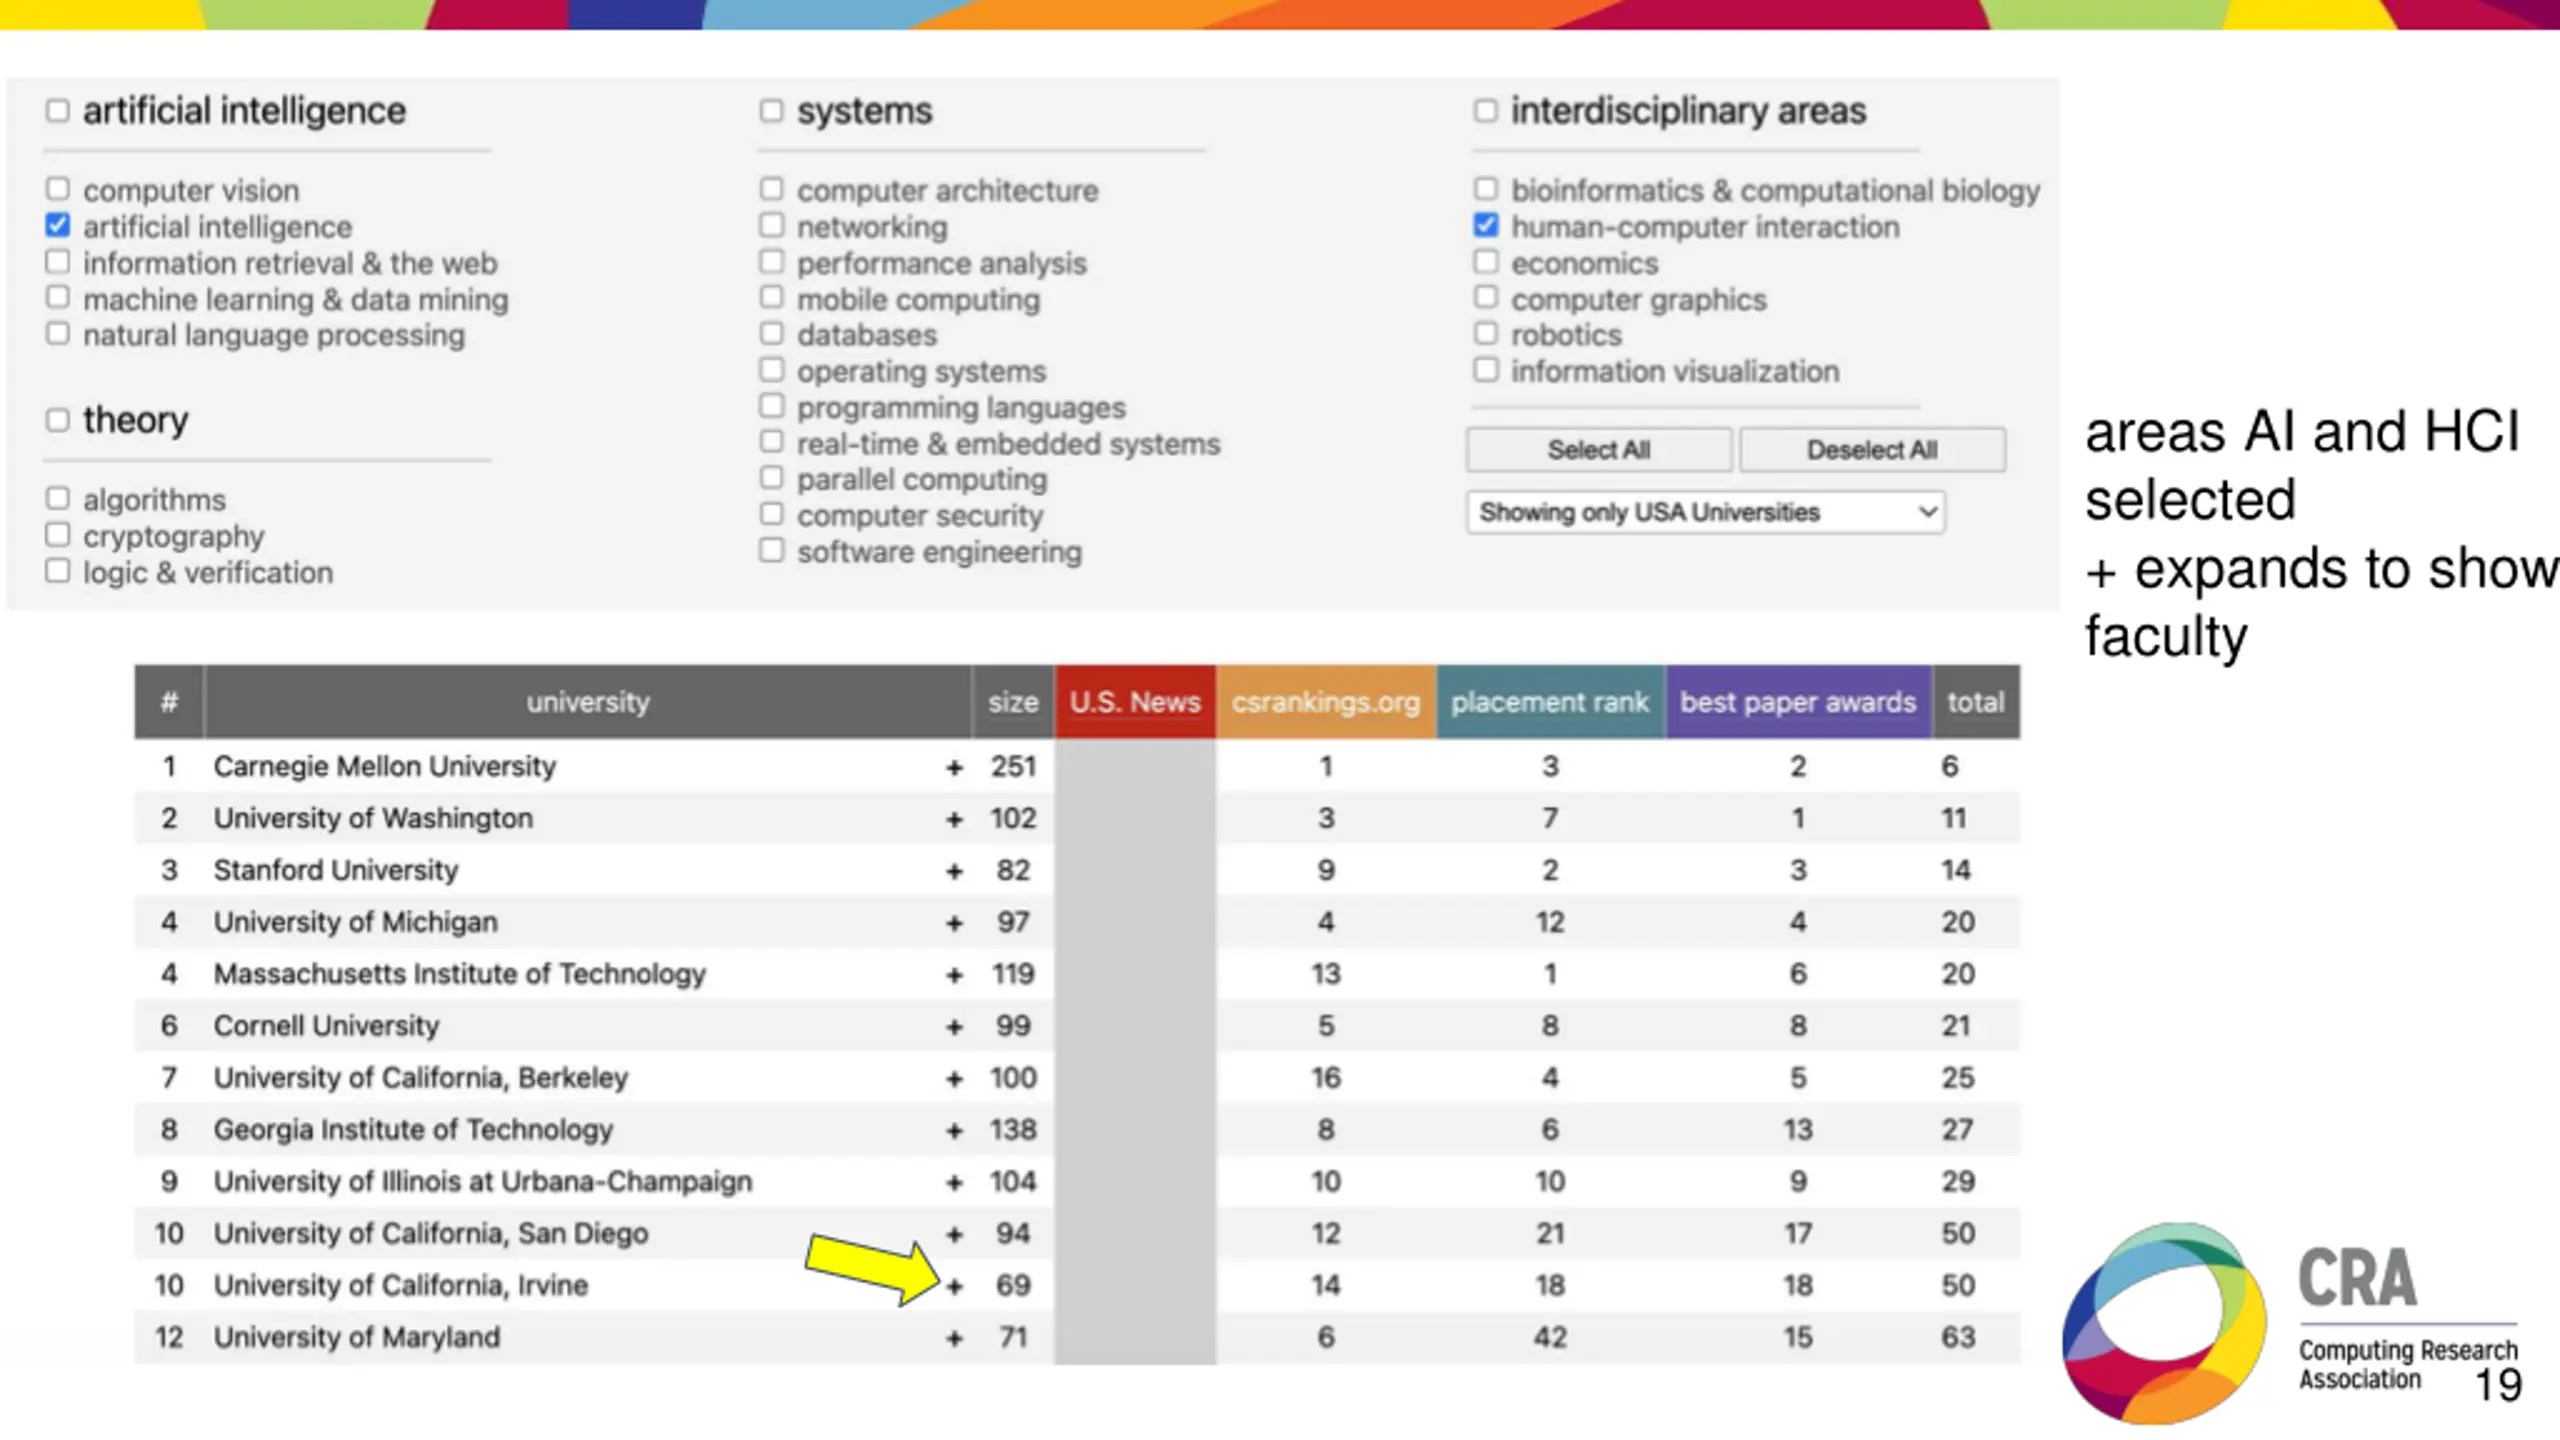Expand Cornell University faculty list
The image size is (2560, 1440).
click(x=954, y=1028)
